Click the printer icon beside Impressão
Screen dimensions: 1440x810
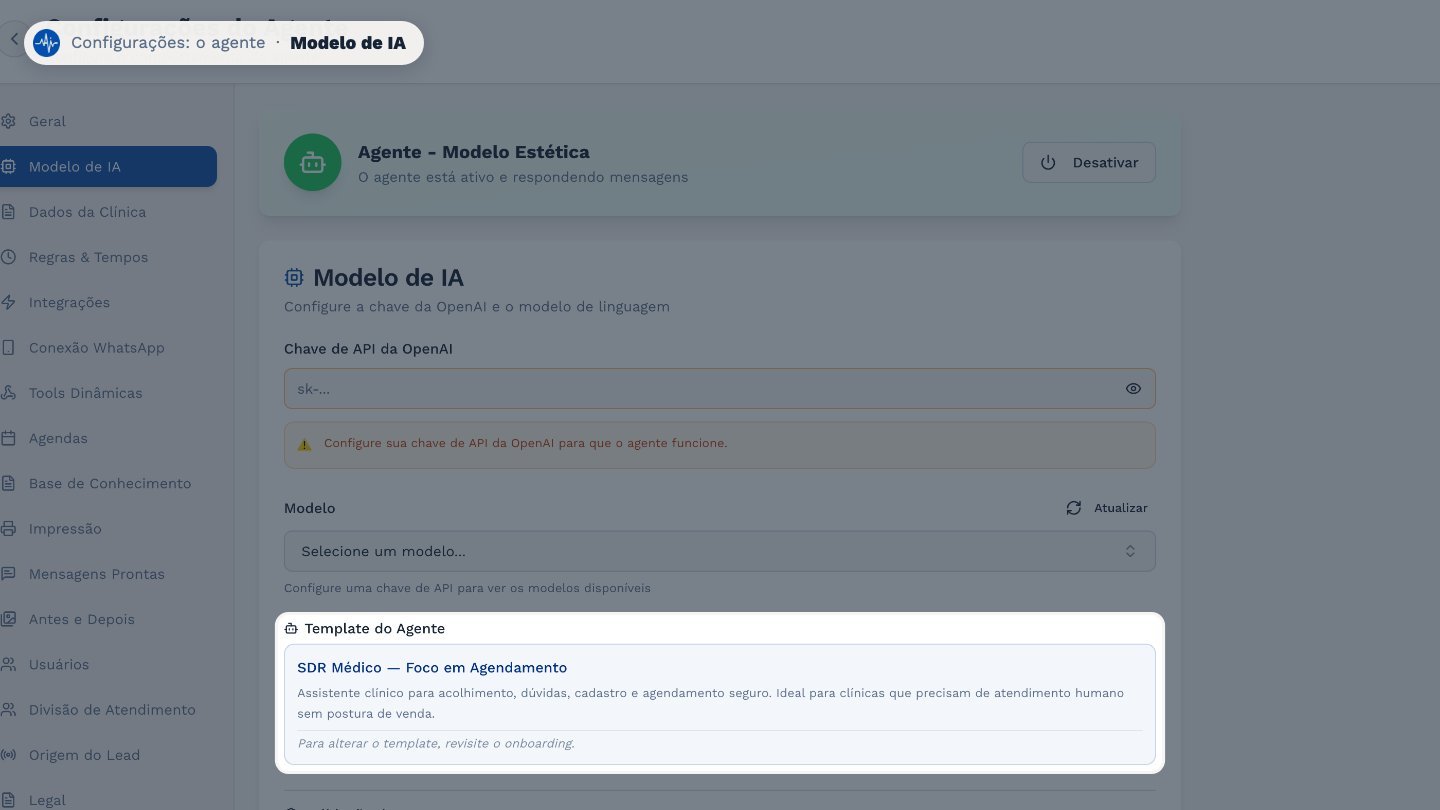(x=8, y=529)
